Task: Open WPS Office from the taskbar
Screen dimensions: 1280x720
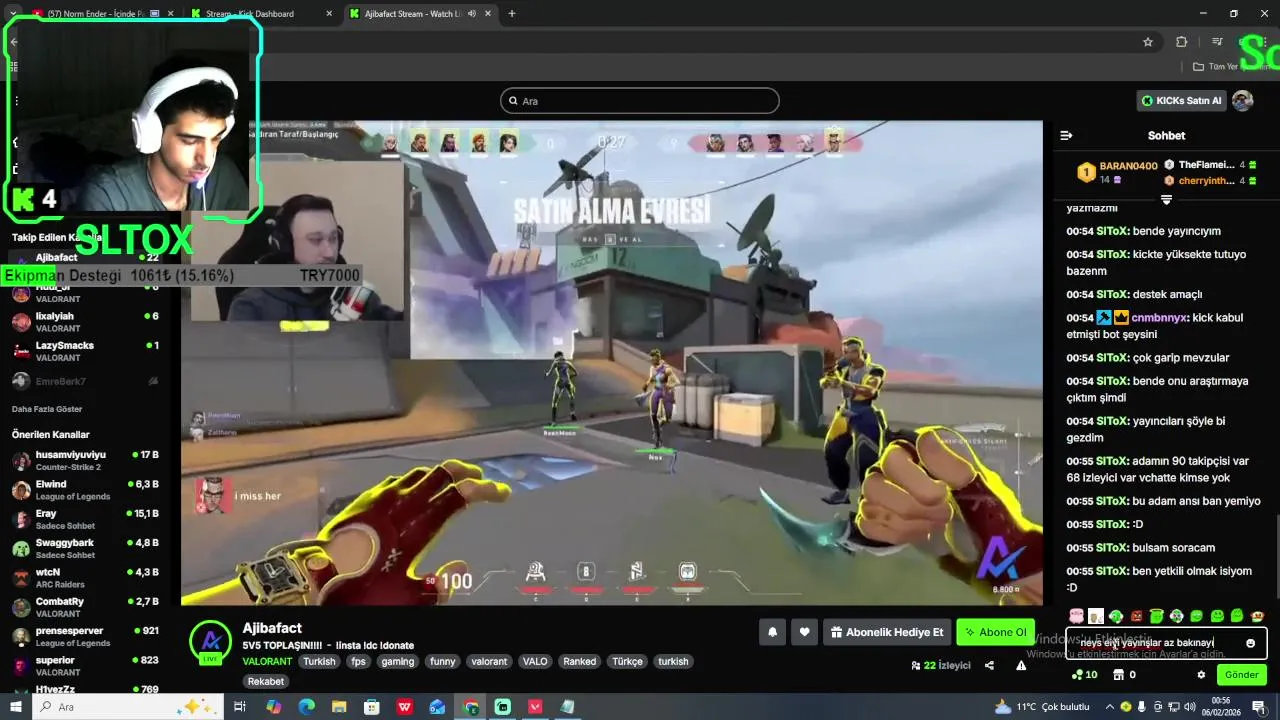Action: (404, 707)
